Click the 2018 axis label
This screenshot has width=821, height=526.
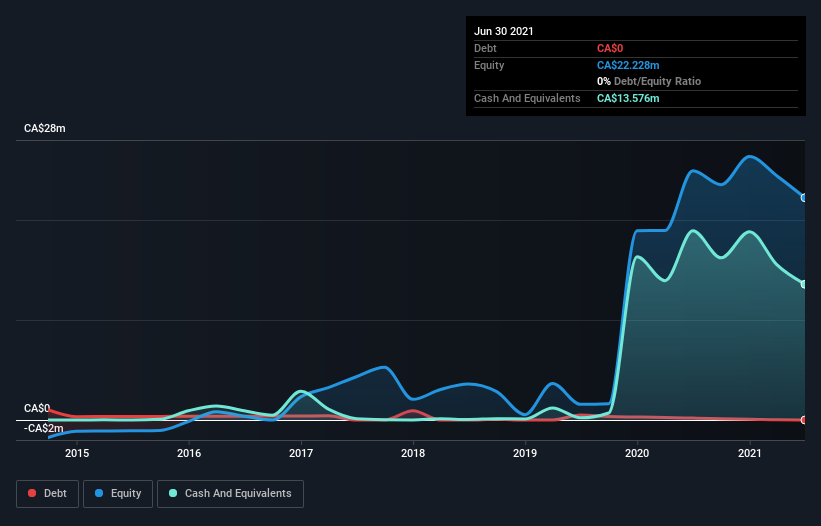(x=413, y=453)
